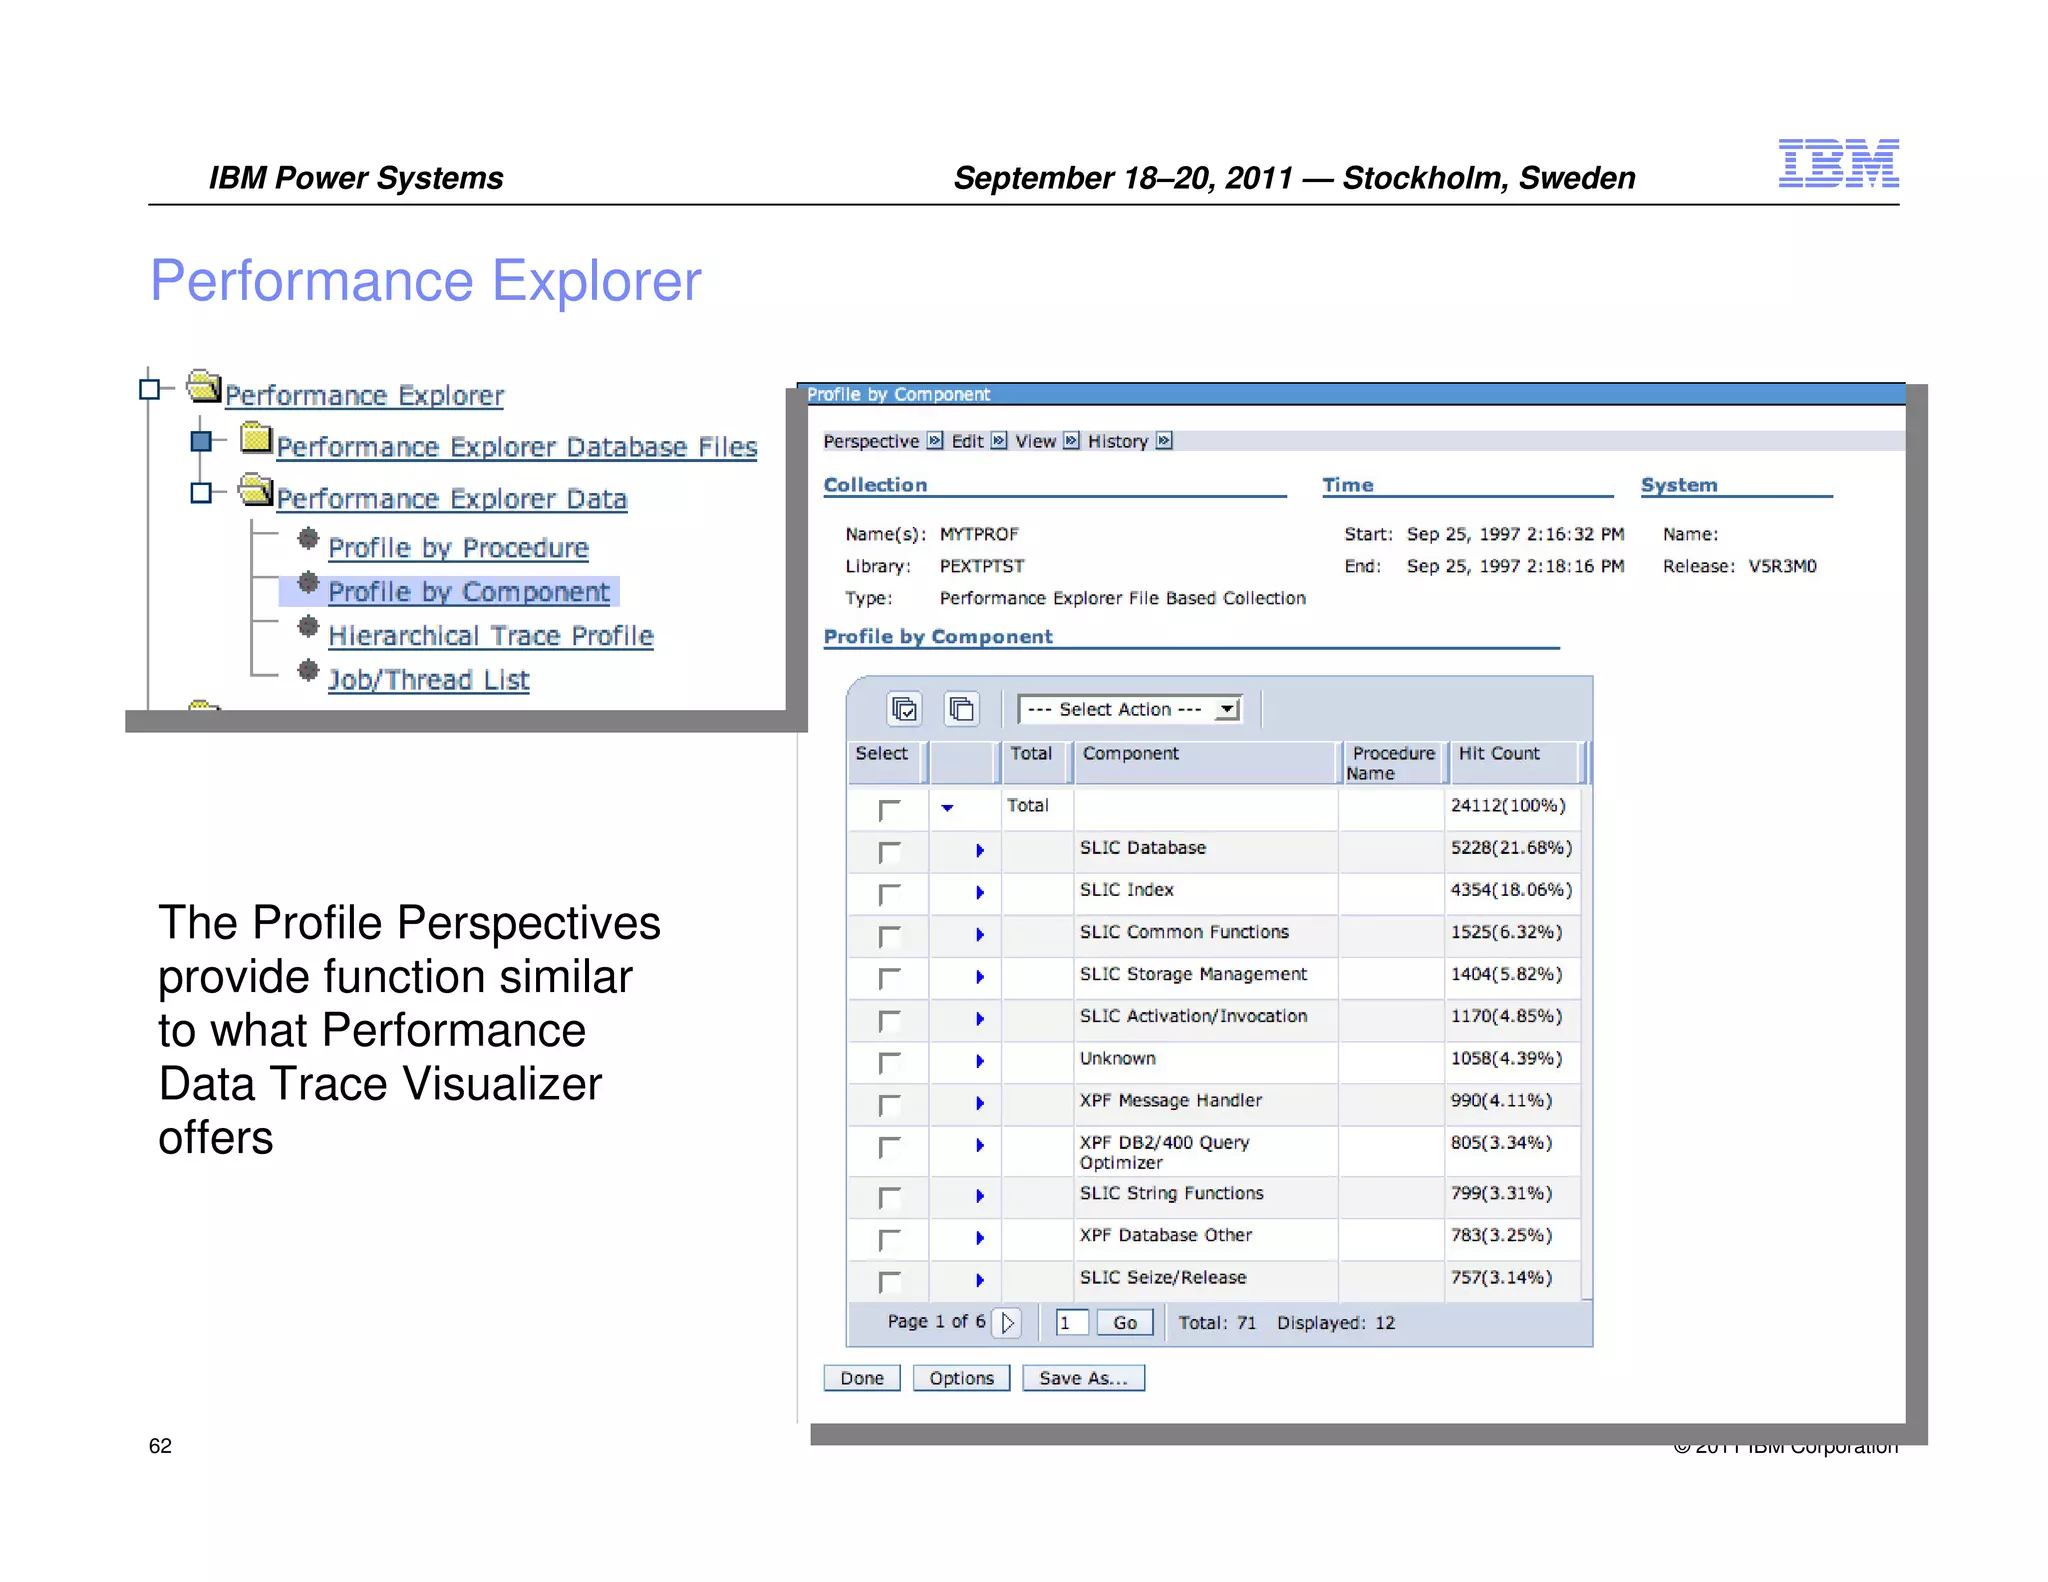Click Performance Explorer Database Files link
This screenshot has height=1582, width=2048.
(517, 447)
